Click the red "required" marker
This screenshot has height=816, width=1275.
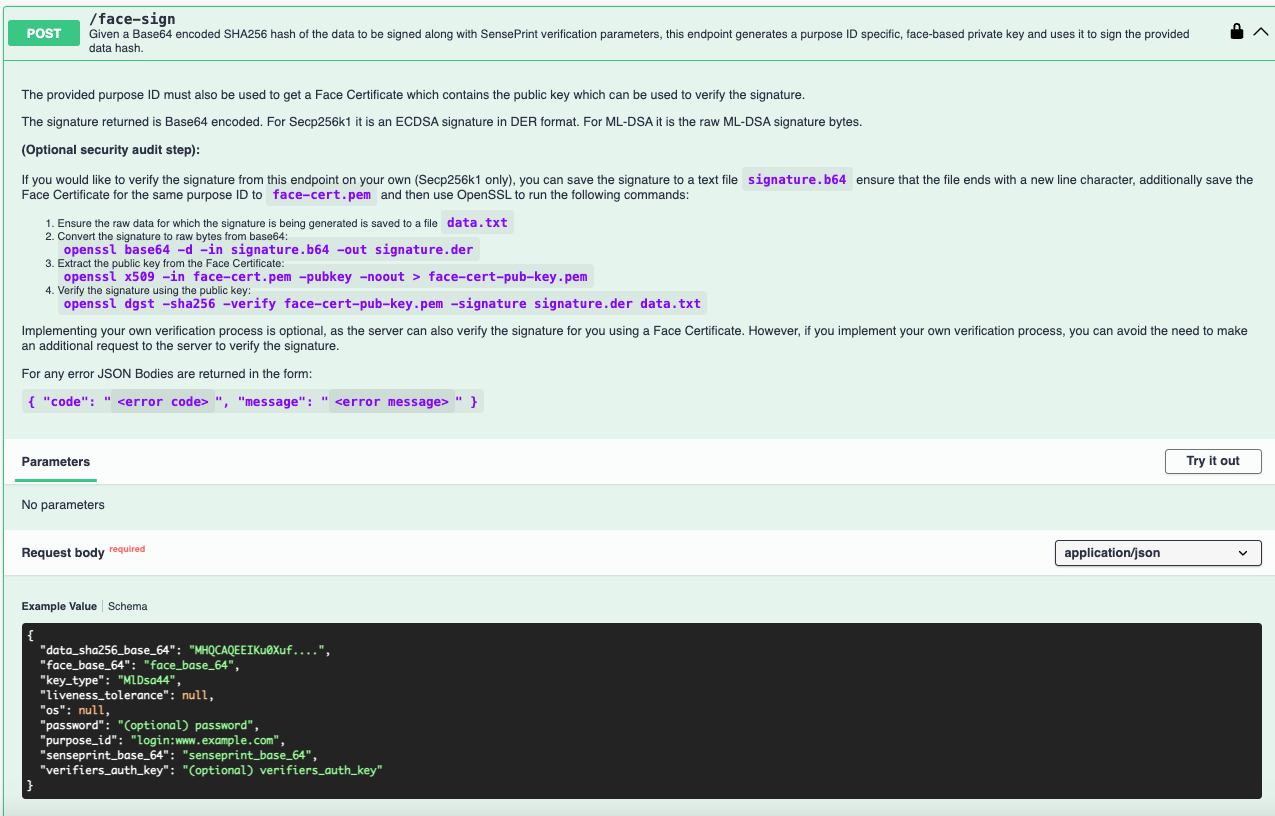(127, 549)
